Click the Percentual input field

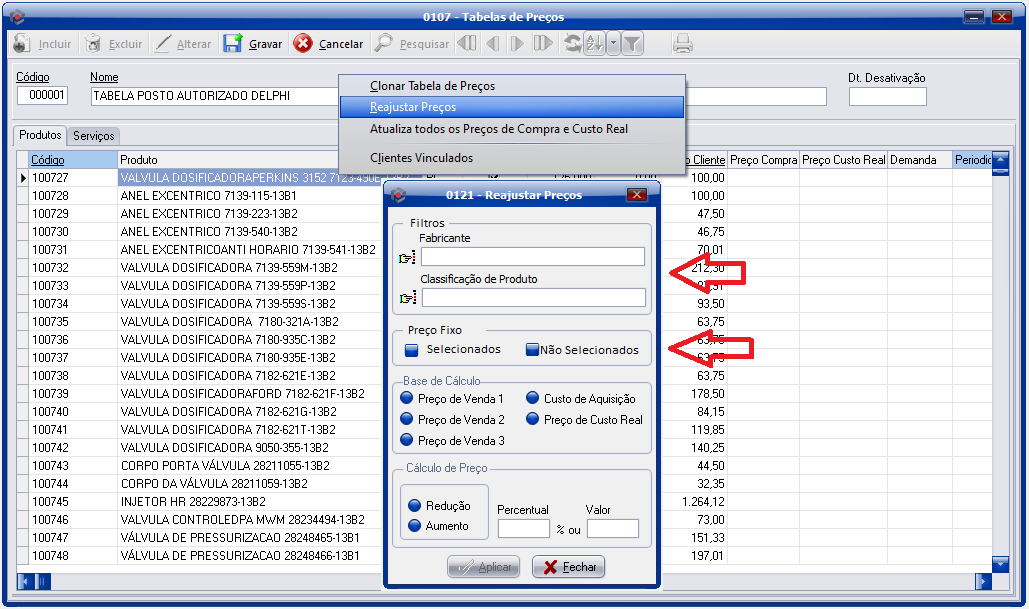click(523, 529)
